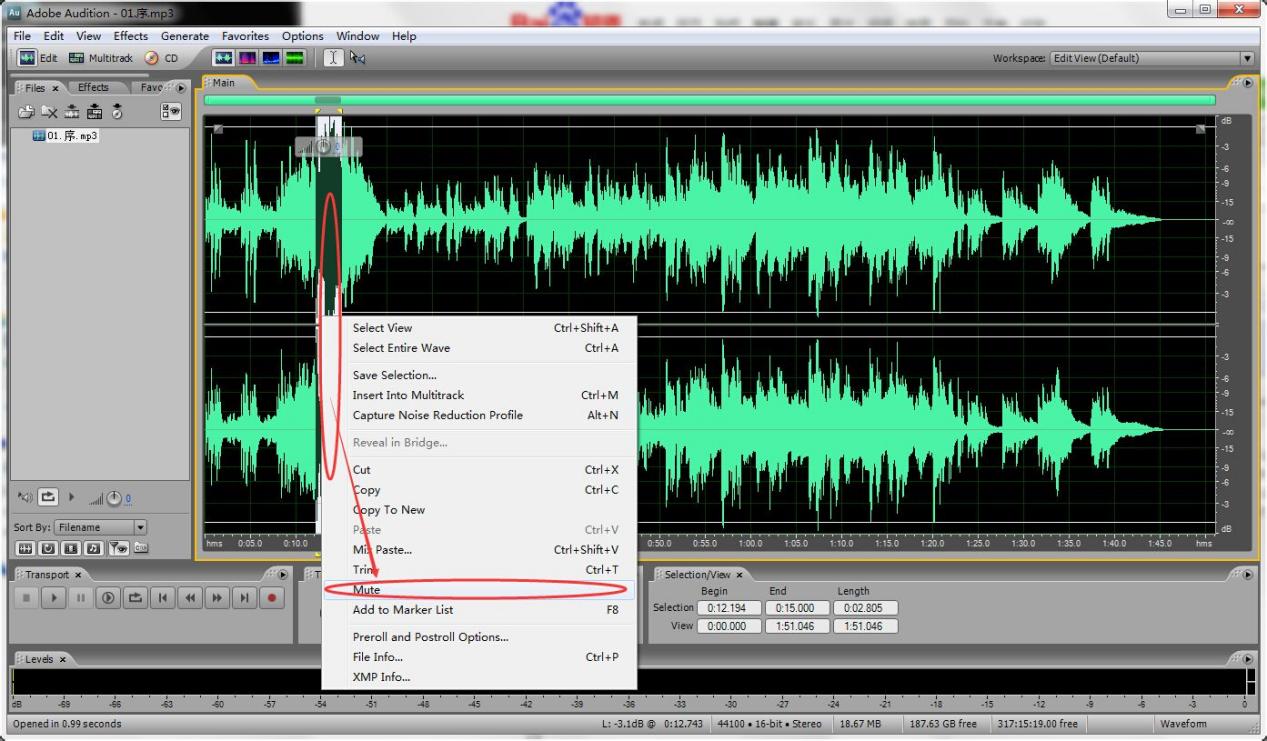
Task: Open CD view from toolbar
Action: [161, 58]
